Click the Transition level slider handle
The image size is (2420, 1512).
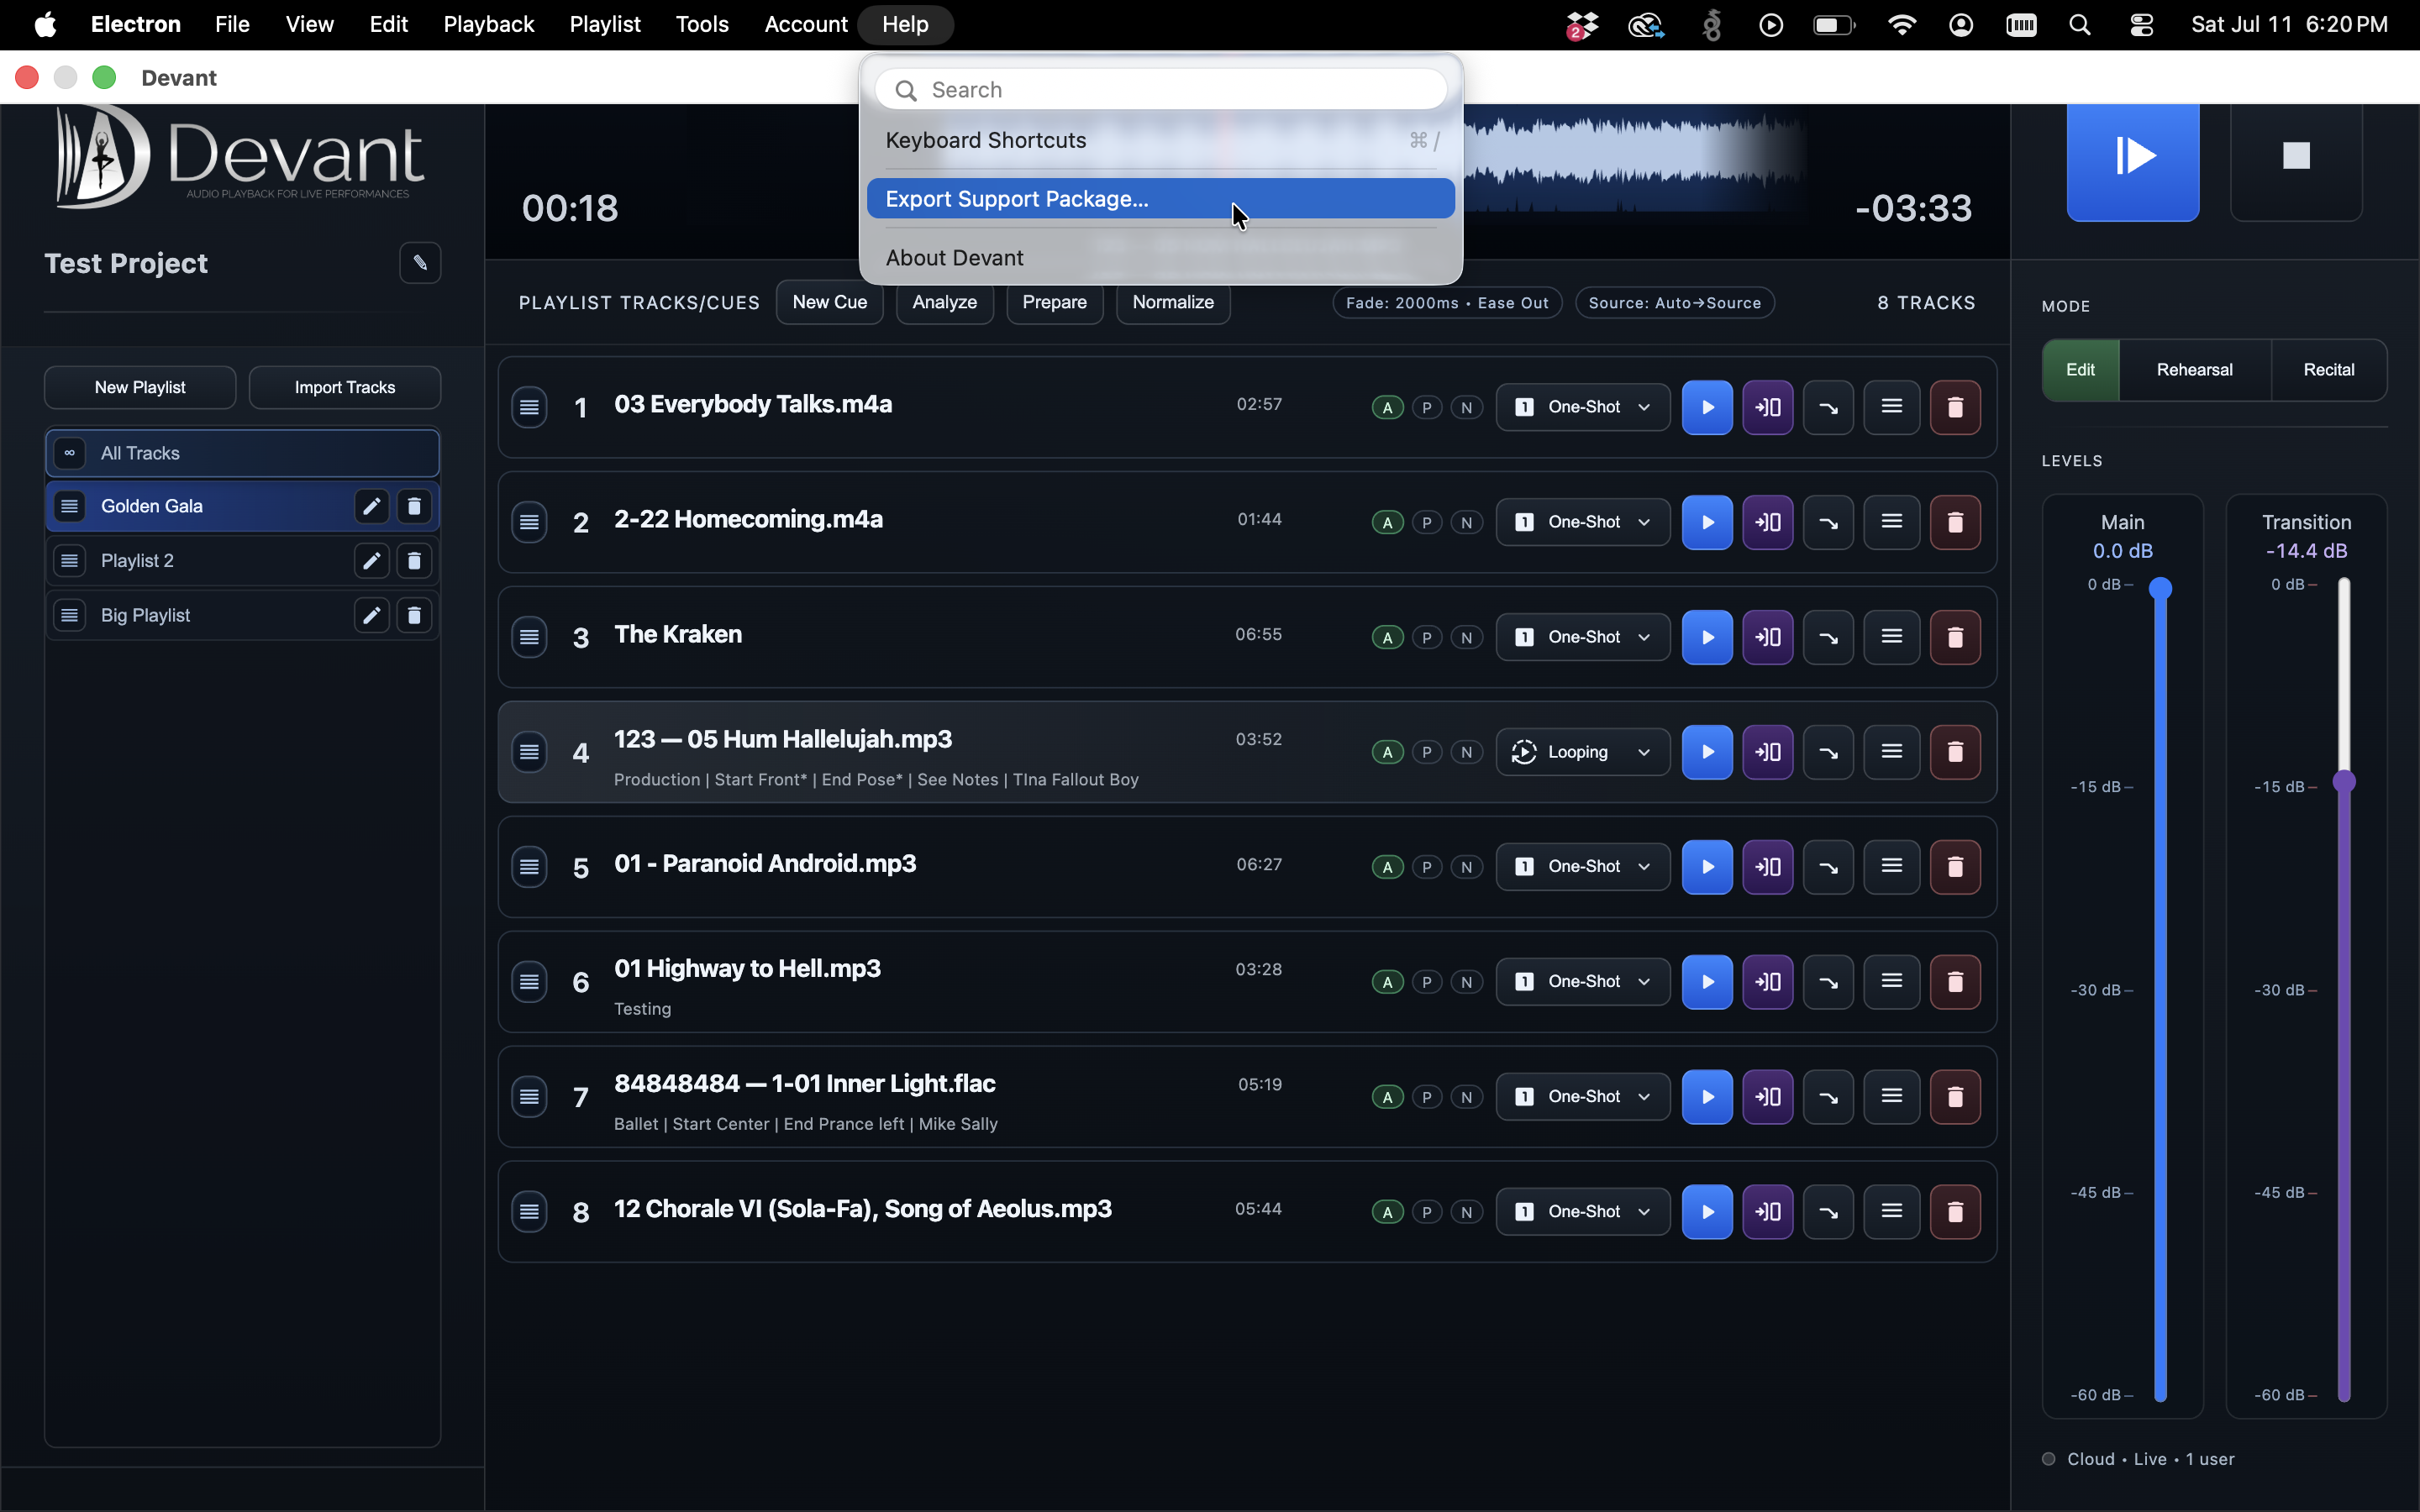pyautogui.click(x=2343, y=782)
